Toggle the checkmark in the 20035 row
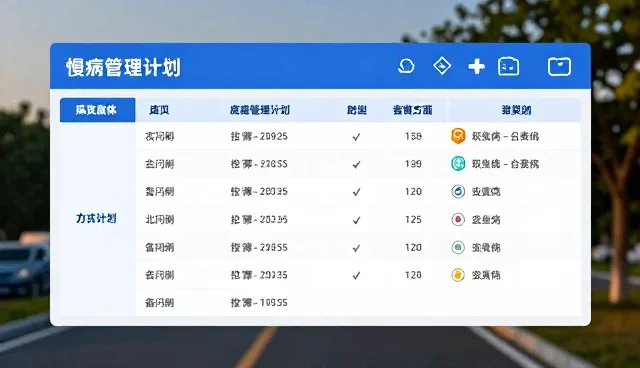Image resolution: width=640 pixels, height=368 pixels. pyautogui.click(x=356, y=192)
